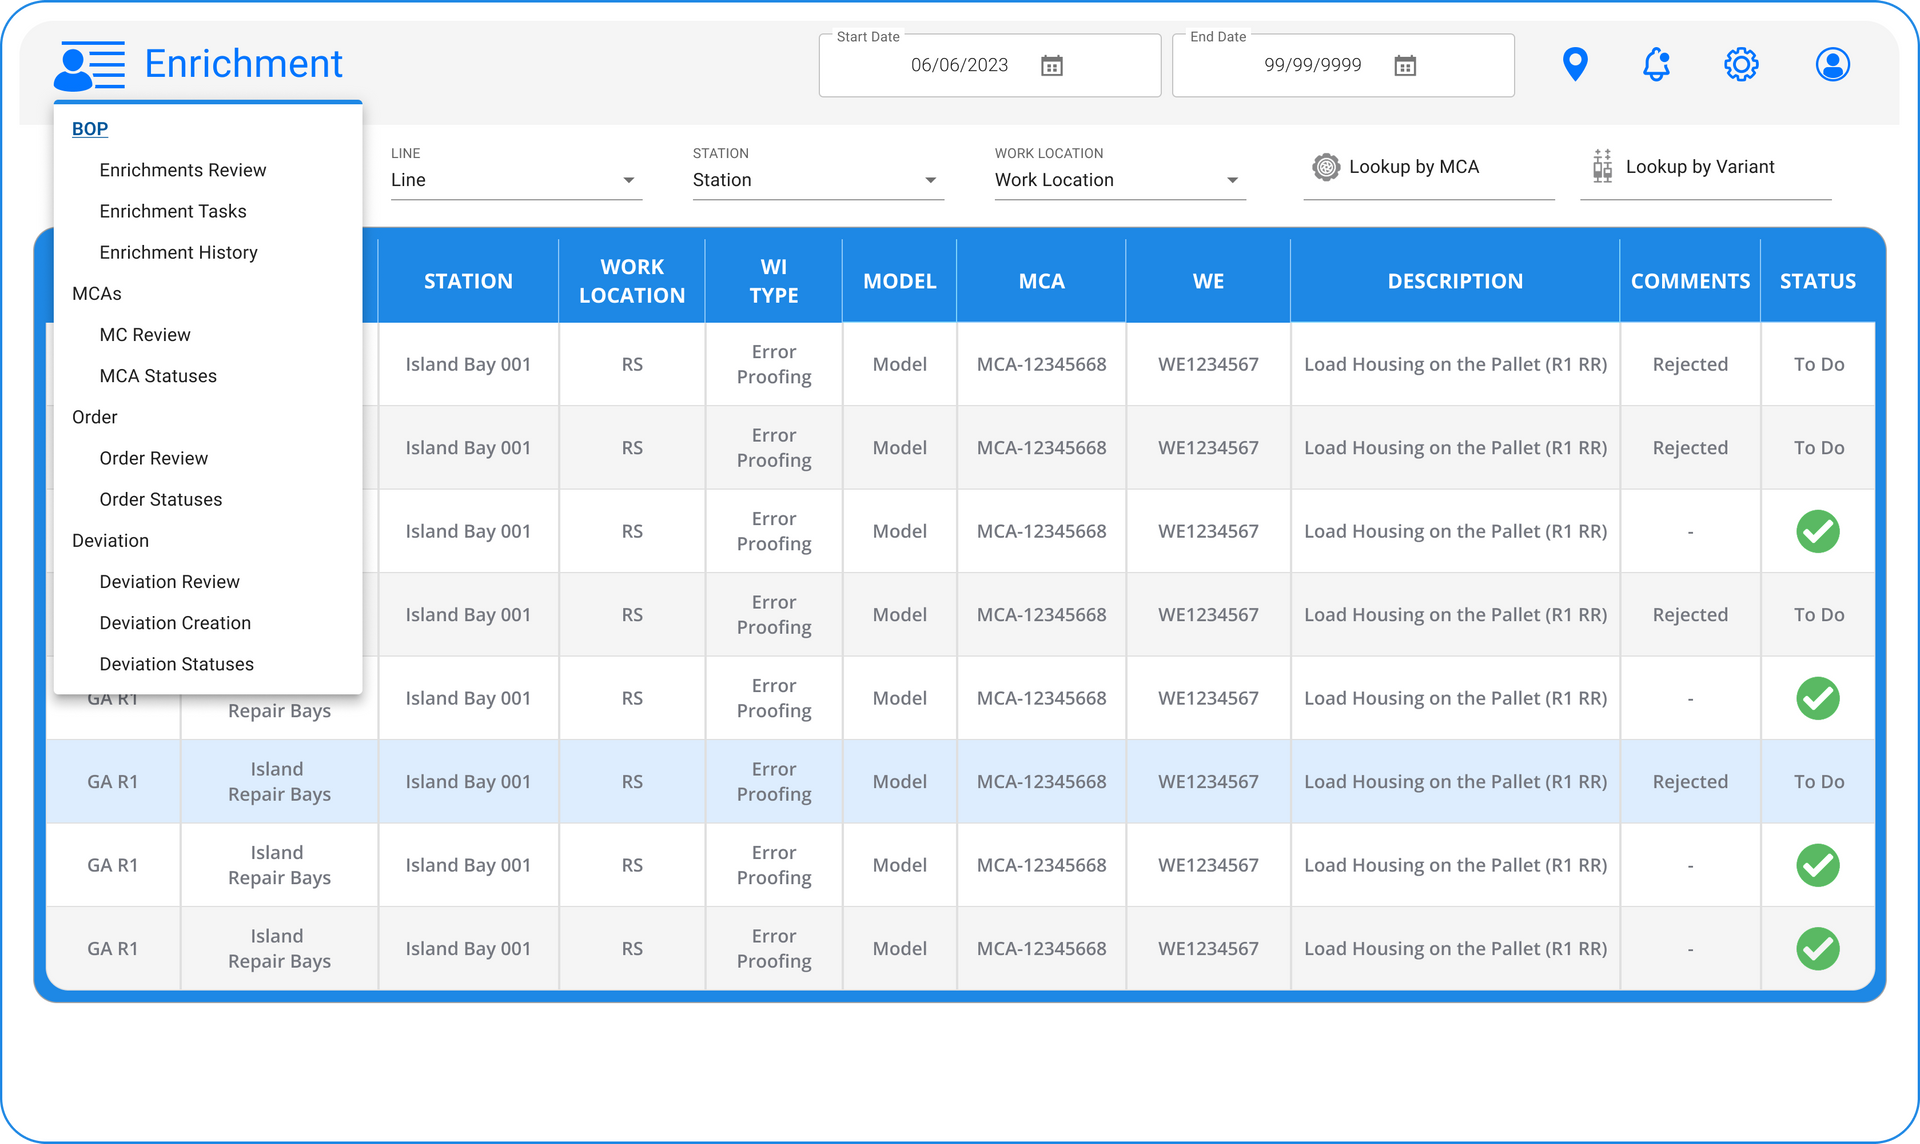This screenshot has width=1920, height=1144.
Task: Open Order Statuses menu item
Action: pyautogui.click(x=161, y=499)
